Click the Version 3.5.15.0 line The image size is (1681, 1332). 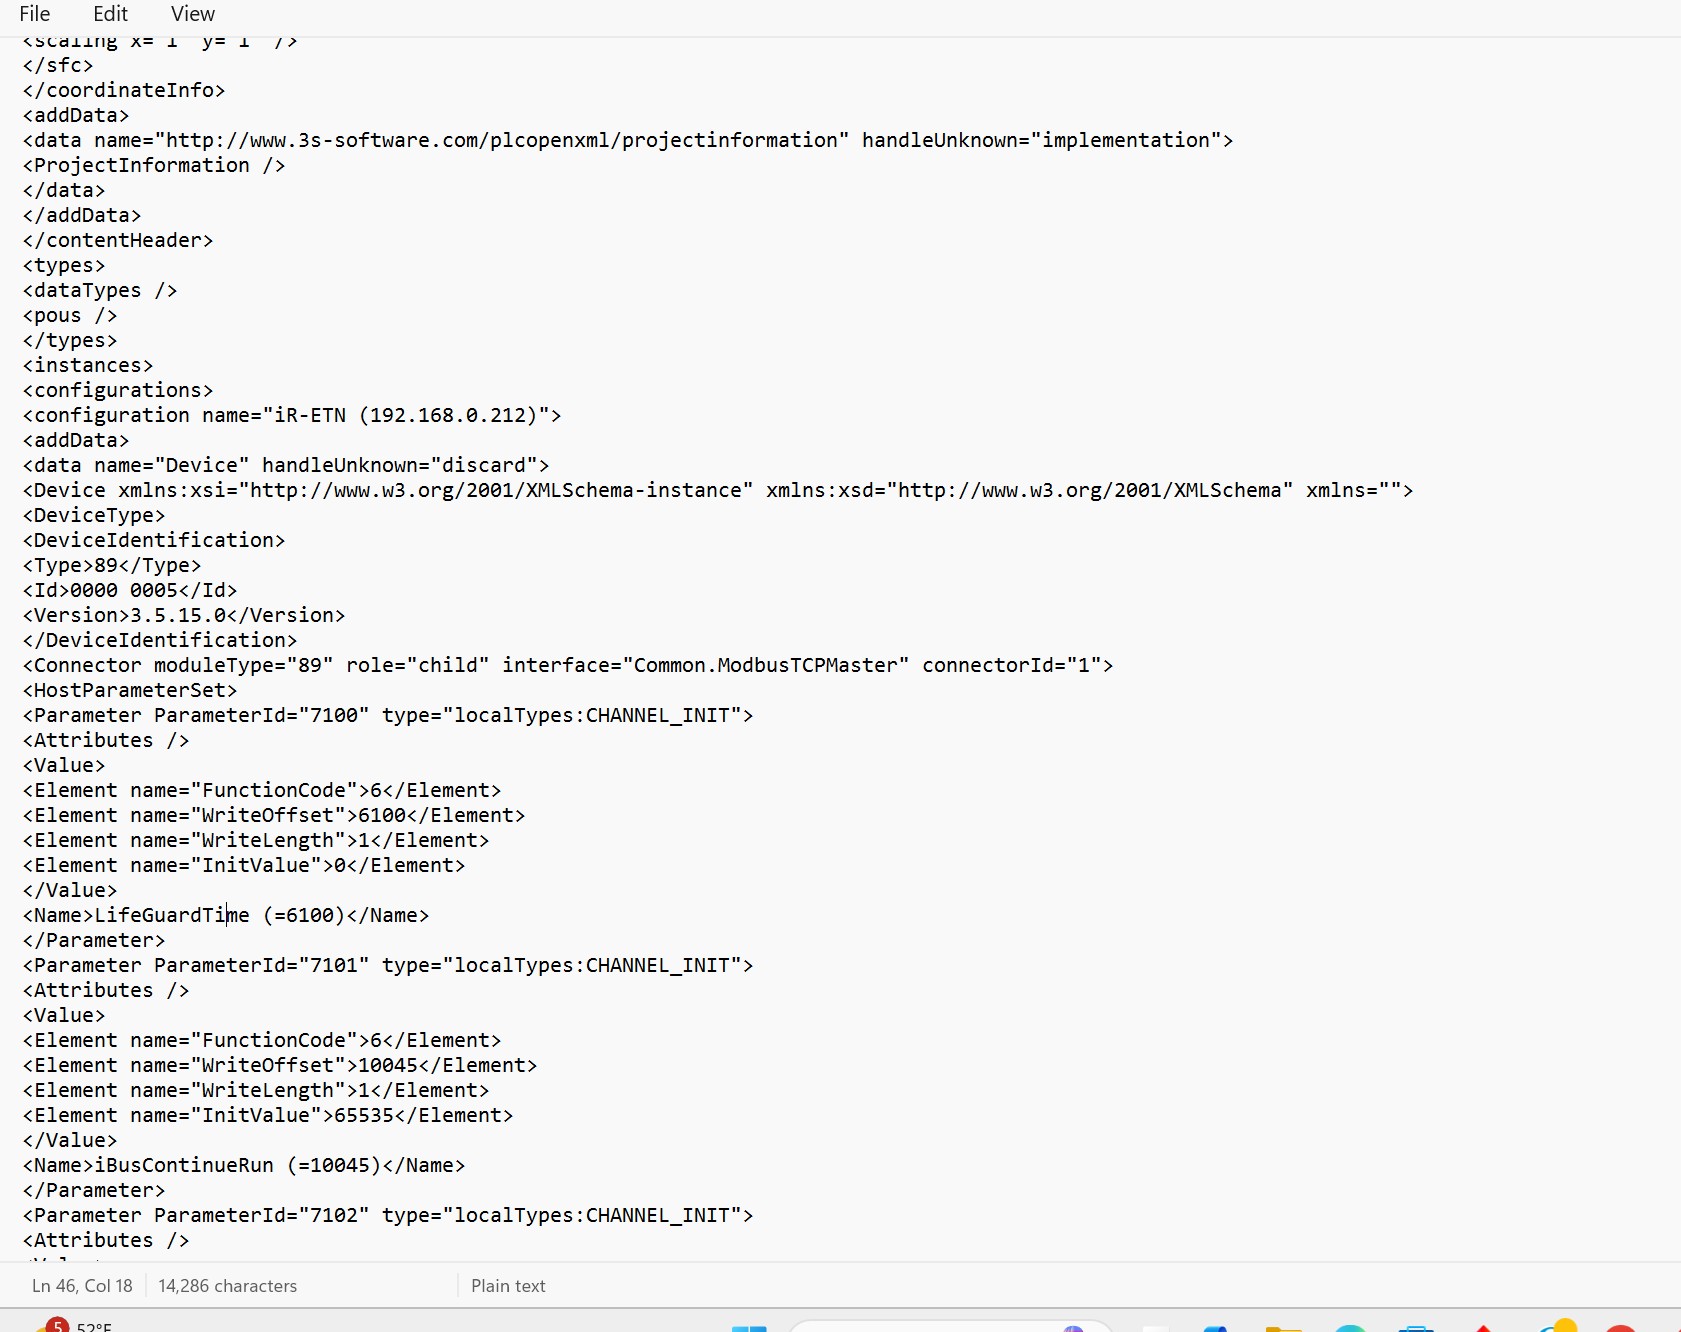pos(184,615)
